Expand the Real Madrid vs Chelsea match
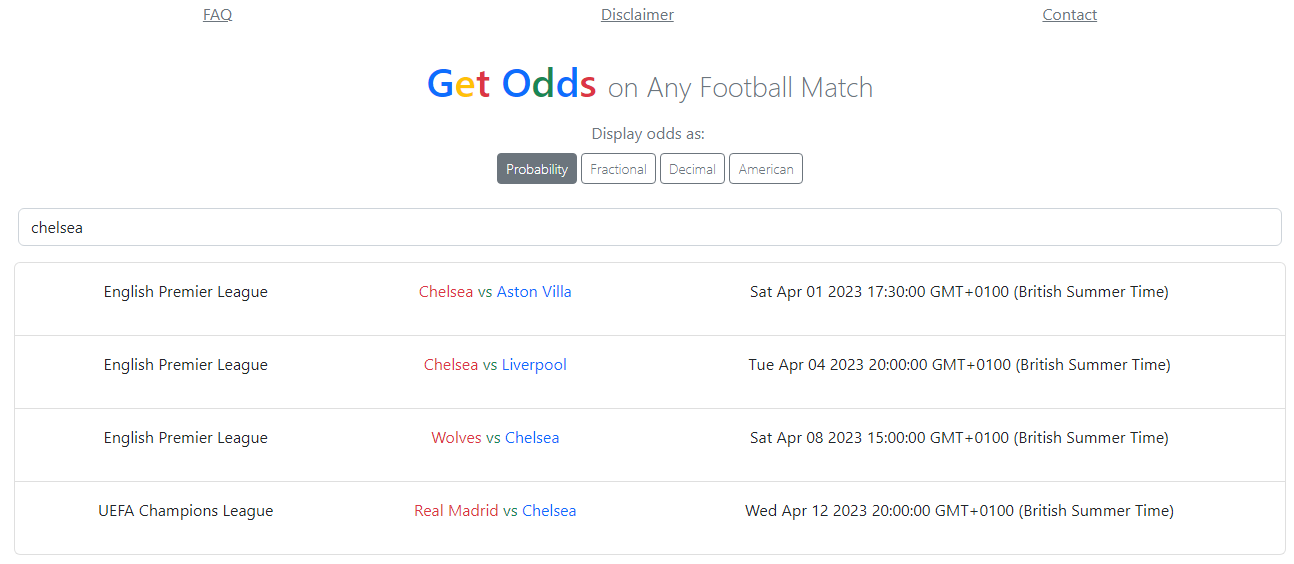This screenshot has width=1294, height=564. click(495, 511)
